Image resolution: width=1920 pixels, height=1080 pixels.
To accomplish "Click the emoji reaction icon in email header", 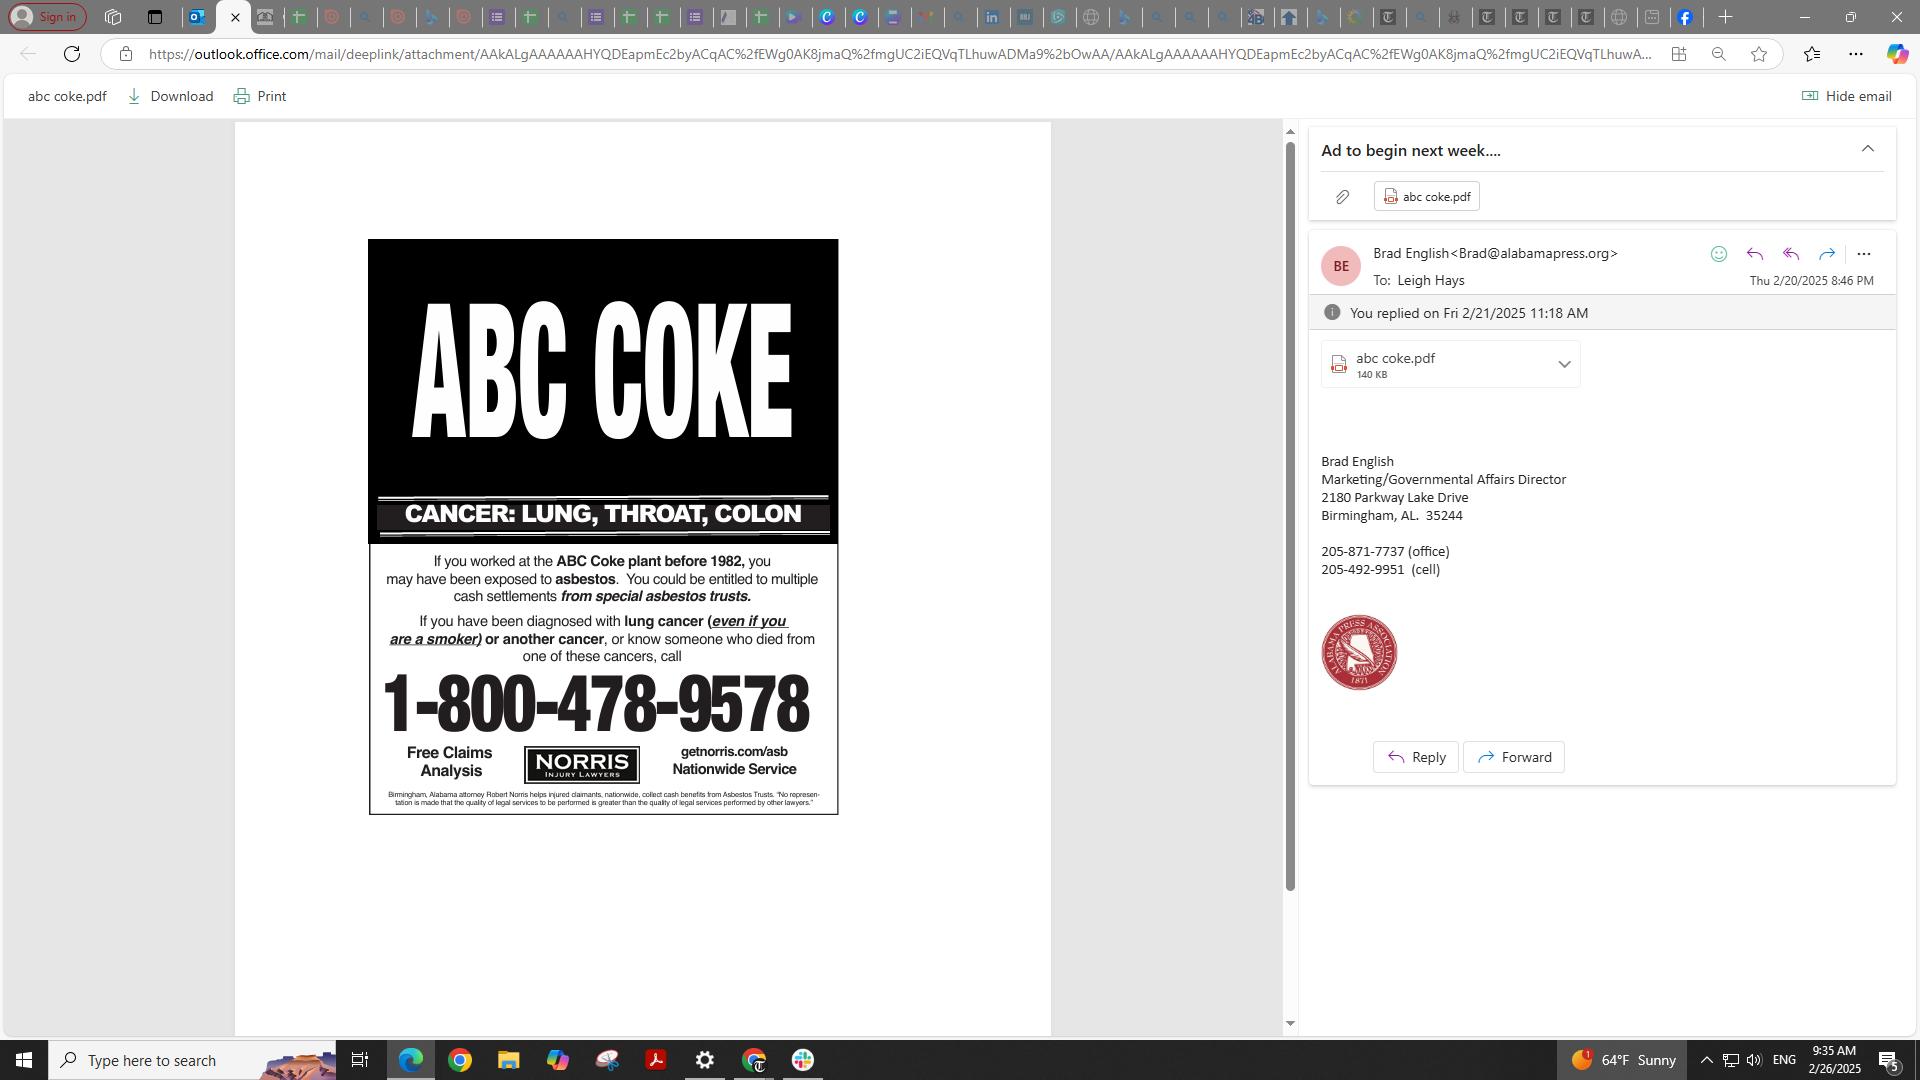I will pyautogui.click(x=1719, y=254).
